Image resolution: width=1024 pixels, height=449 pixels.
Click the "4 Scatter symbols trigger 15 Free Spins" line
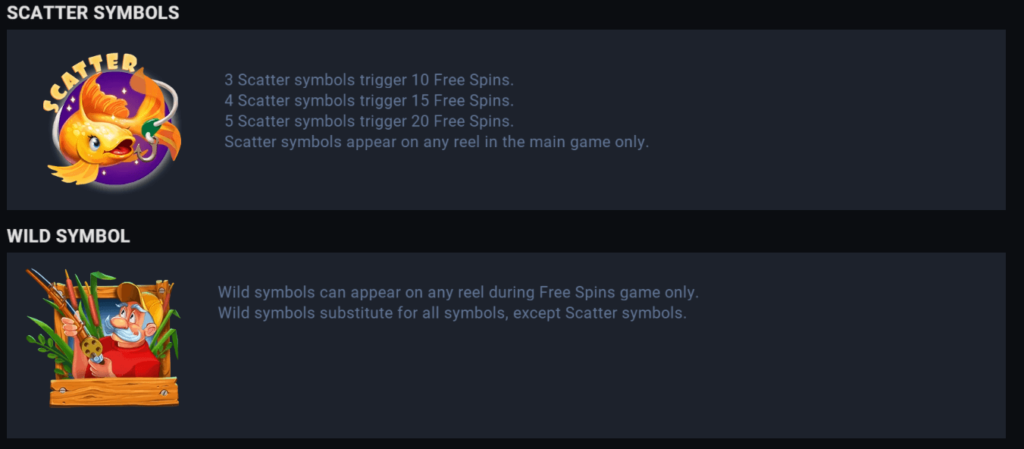370,101
